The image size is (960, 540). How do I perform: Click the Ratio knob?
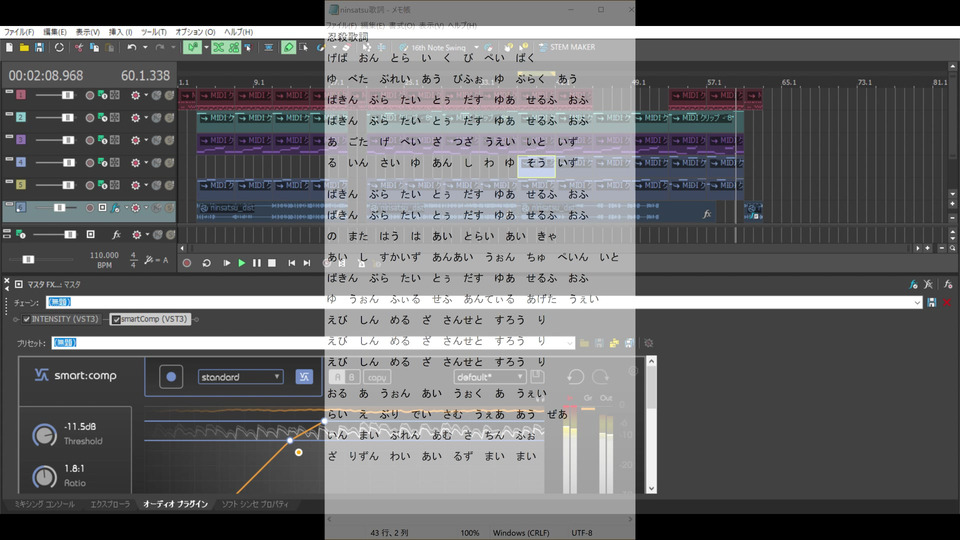point(44,476)
